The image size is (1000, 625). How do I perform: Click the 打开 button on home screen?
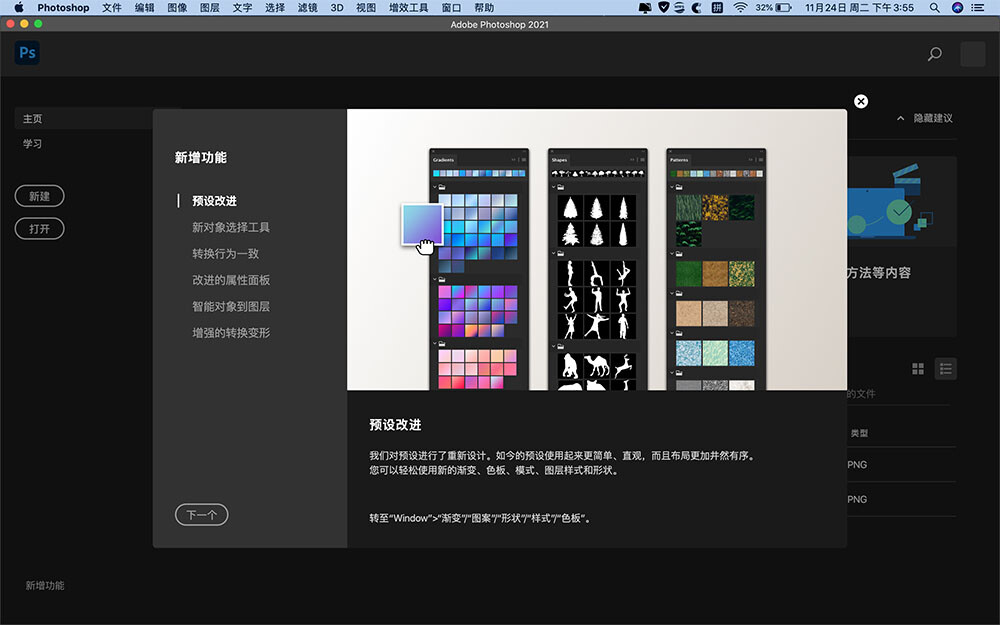pyautogui.click(x=40, y=228)
